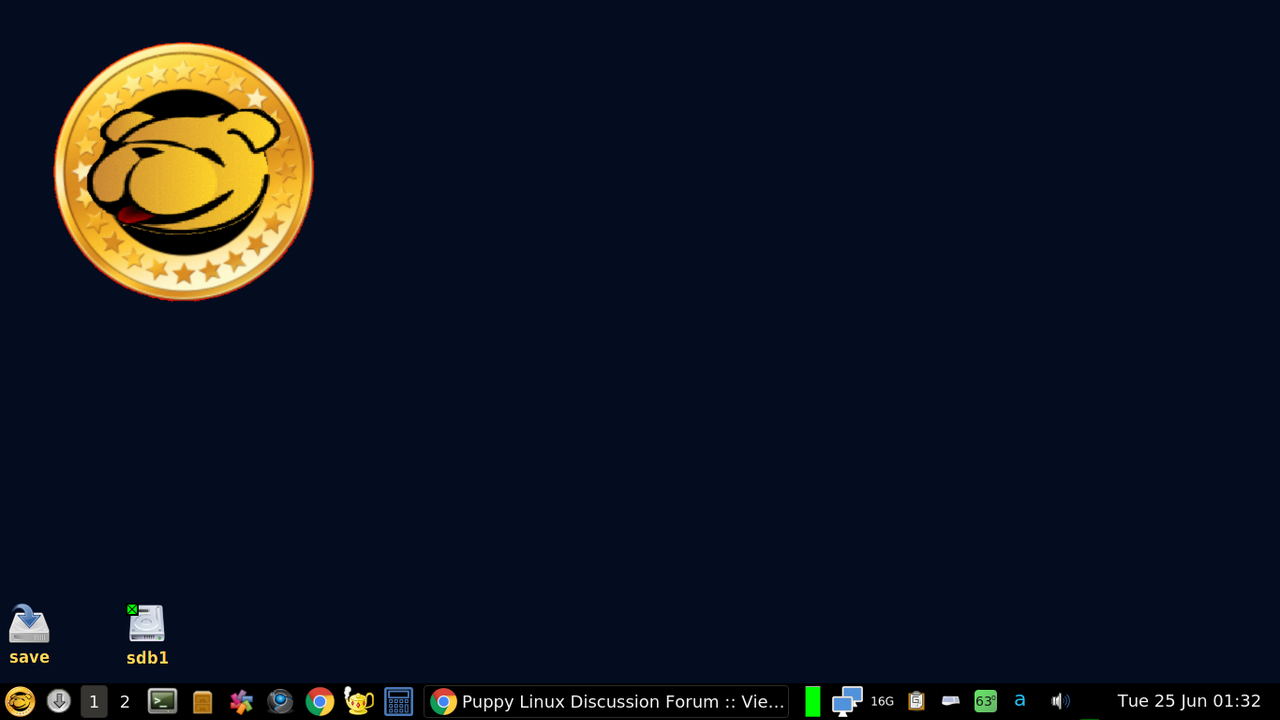The width and height of the screenshot is (1280, 720).
Task: Open the Puppy Linux start menu
Action: point(20,702)
